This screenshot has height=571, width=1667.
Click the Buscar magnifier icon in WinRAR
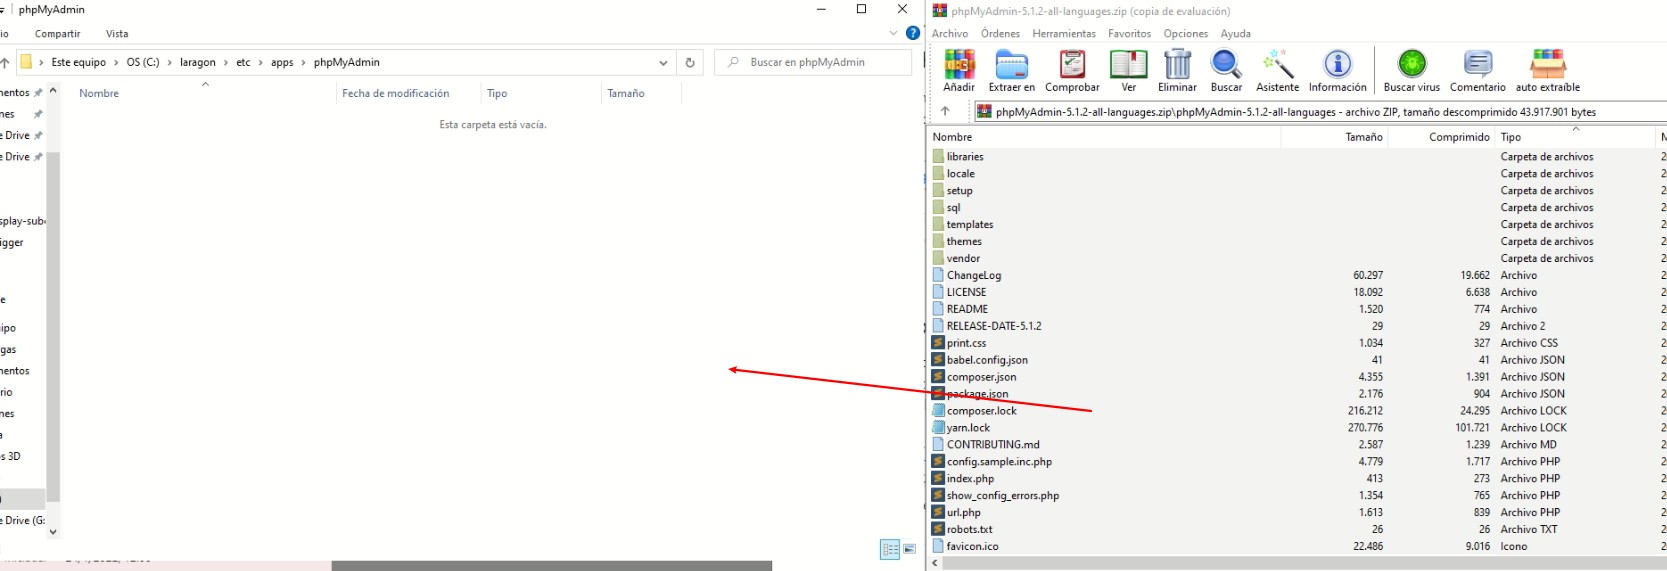click(x=1226, y=64)
